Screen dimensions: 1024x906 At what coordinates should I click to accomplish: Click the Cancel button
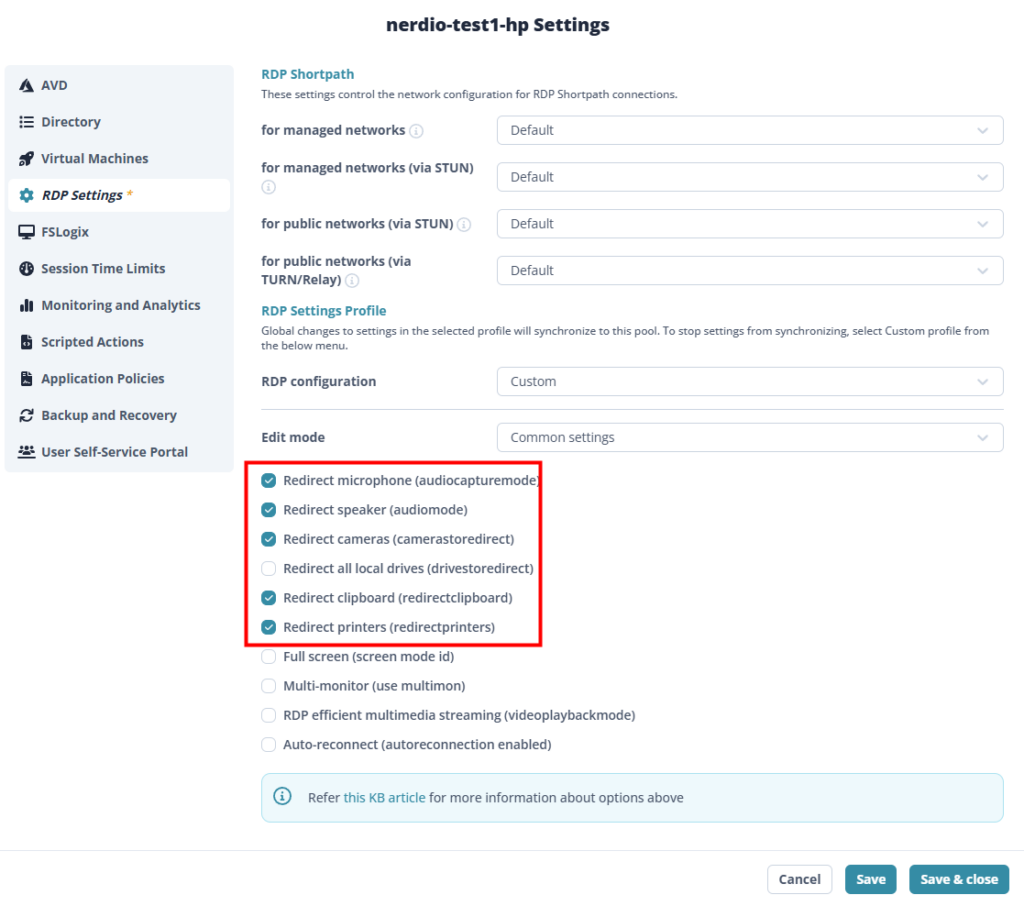pyautogui.click(x=799, y=879)
